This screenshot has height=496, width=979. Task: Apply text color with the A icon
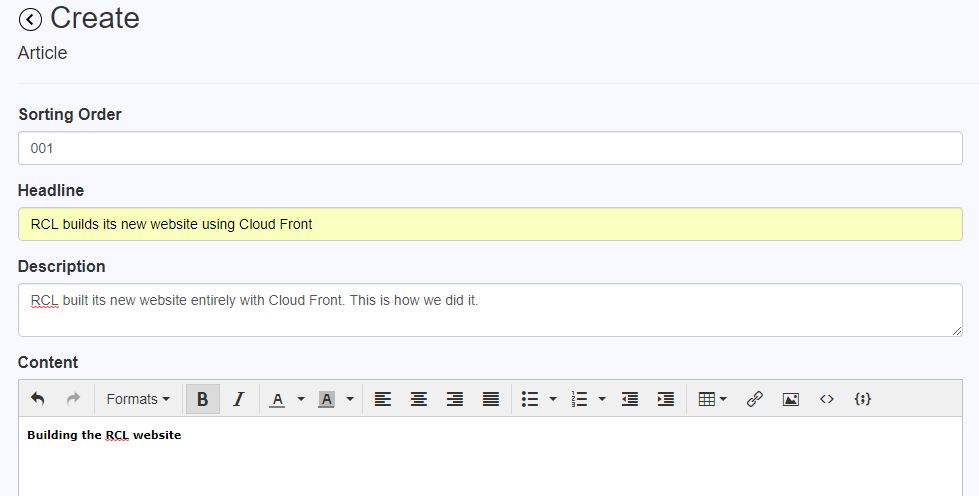tap(277, 399)
